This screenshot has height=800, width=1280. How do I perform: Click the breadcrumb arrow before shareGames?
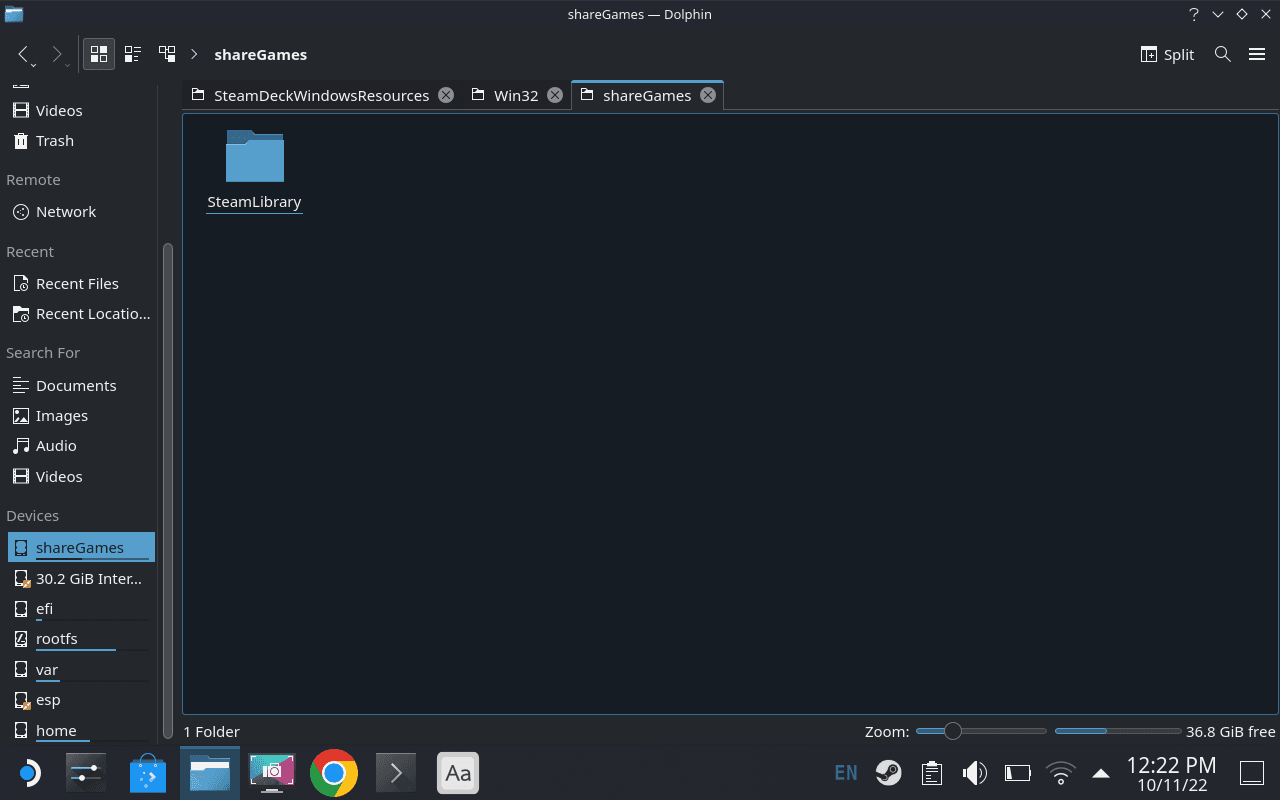[194, 54]
